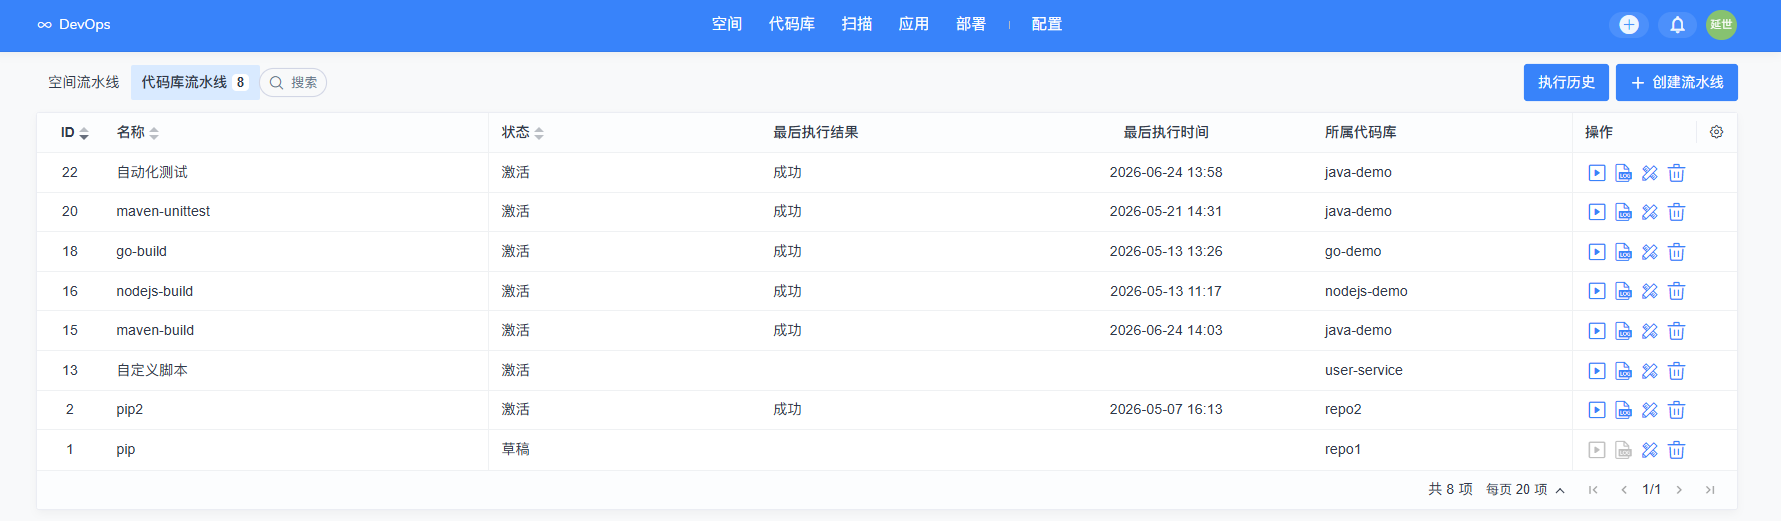
Task: Go to previous page
Action: point(1624,490)
